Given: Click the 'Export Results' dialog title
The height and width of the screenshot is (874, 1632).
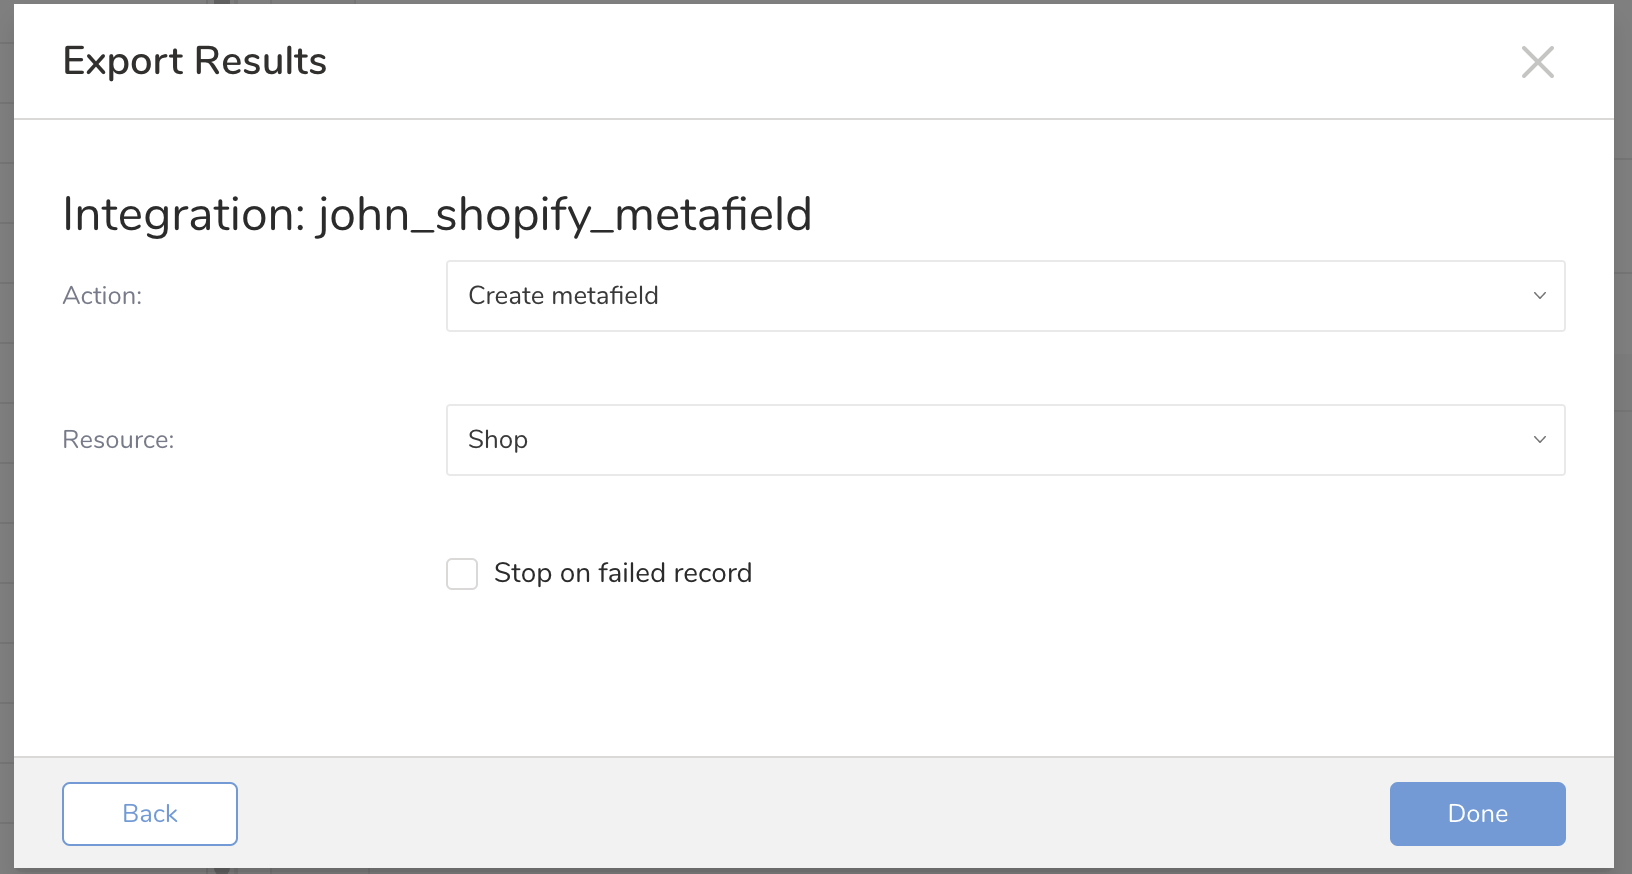Looking at the screenshot, I should pyautogui.click(x=195, y=61).
